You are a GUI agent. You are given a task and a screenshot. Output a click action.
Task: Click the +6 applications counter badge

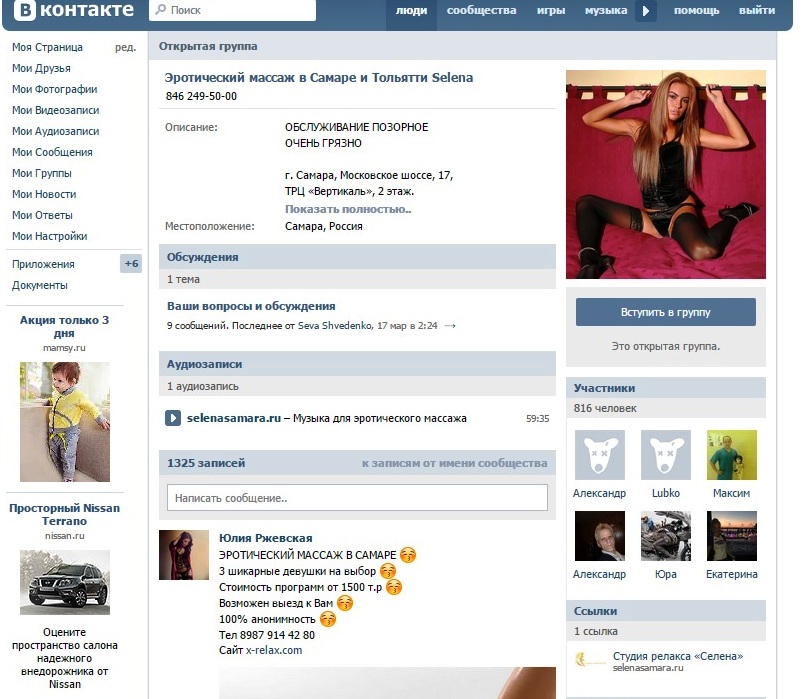pyautogui.click(x=131, y=264)
